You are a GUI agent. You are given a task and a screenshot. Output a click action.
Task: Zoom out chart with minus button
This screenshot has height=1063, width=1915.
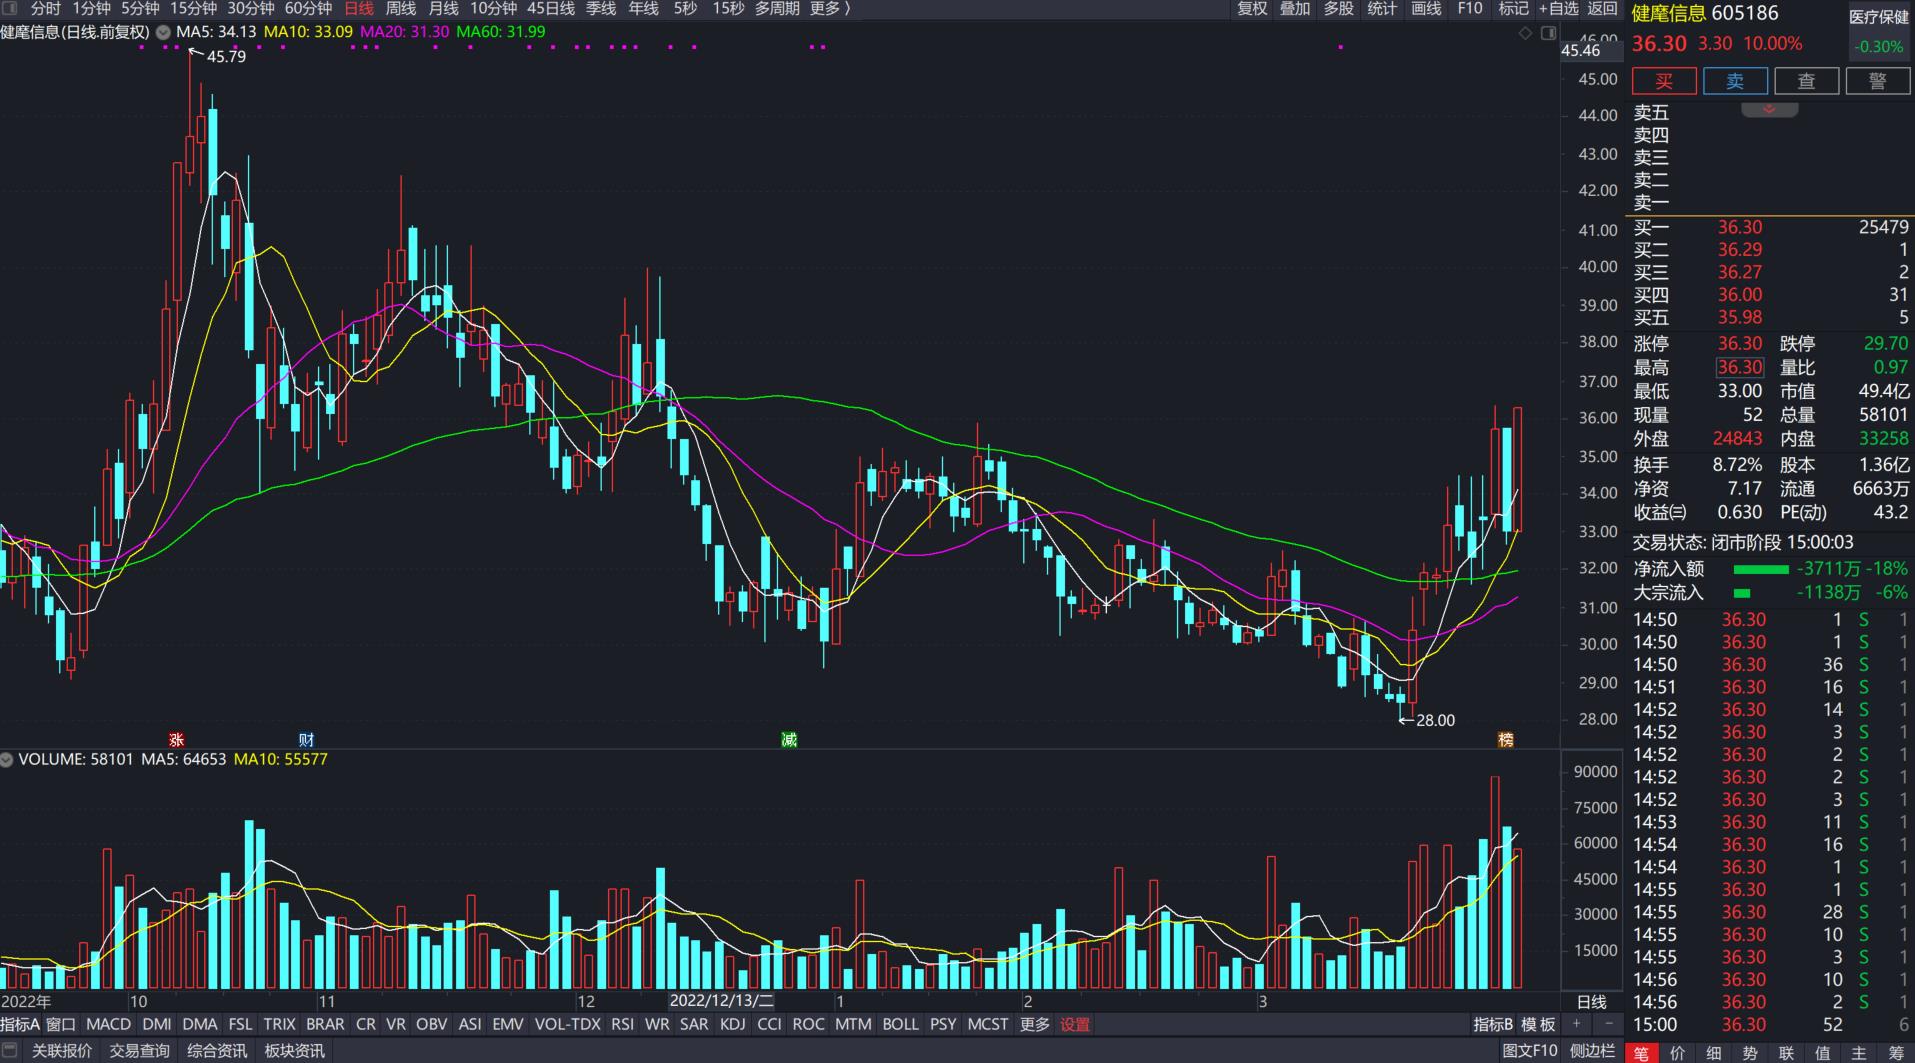pyautogui.click(x=1608, y=1024)
